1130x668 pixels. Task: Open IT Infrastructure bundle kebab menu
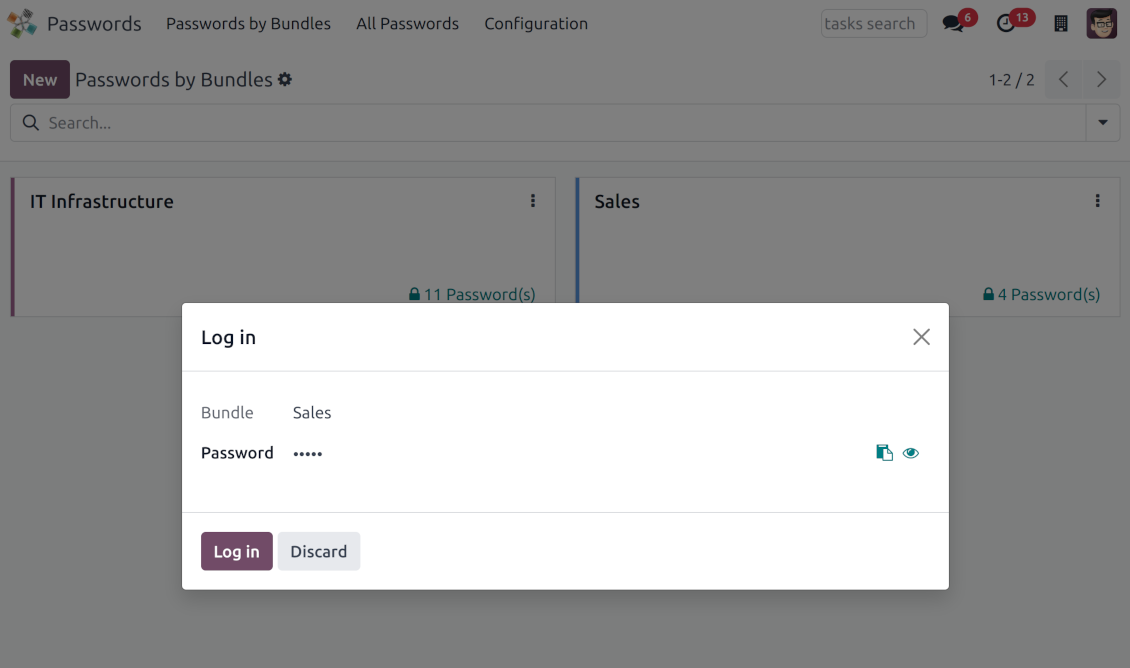point(533,201)
